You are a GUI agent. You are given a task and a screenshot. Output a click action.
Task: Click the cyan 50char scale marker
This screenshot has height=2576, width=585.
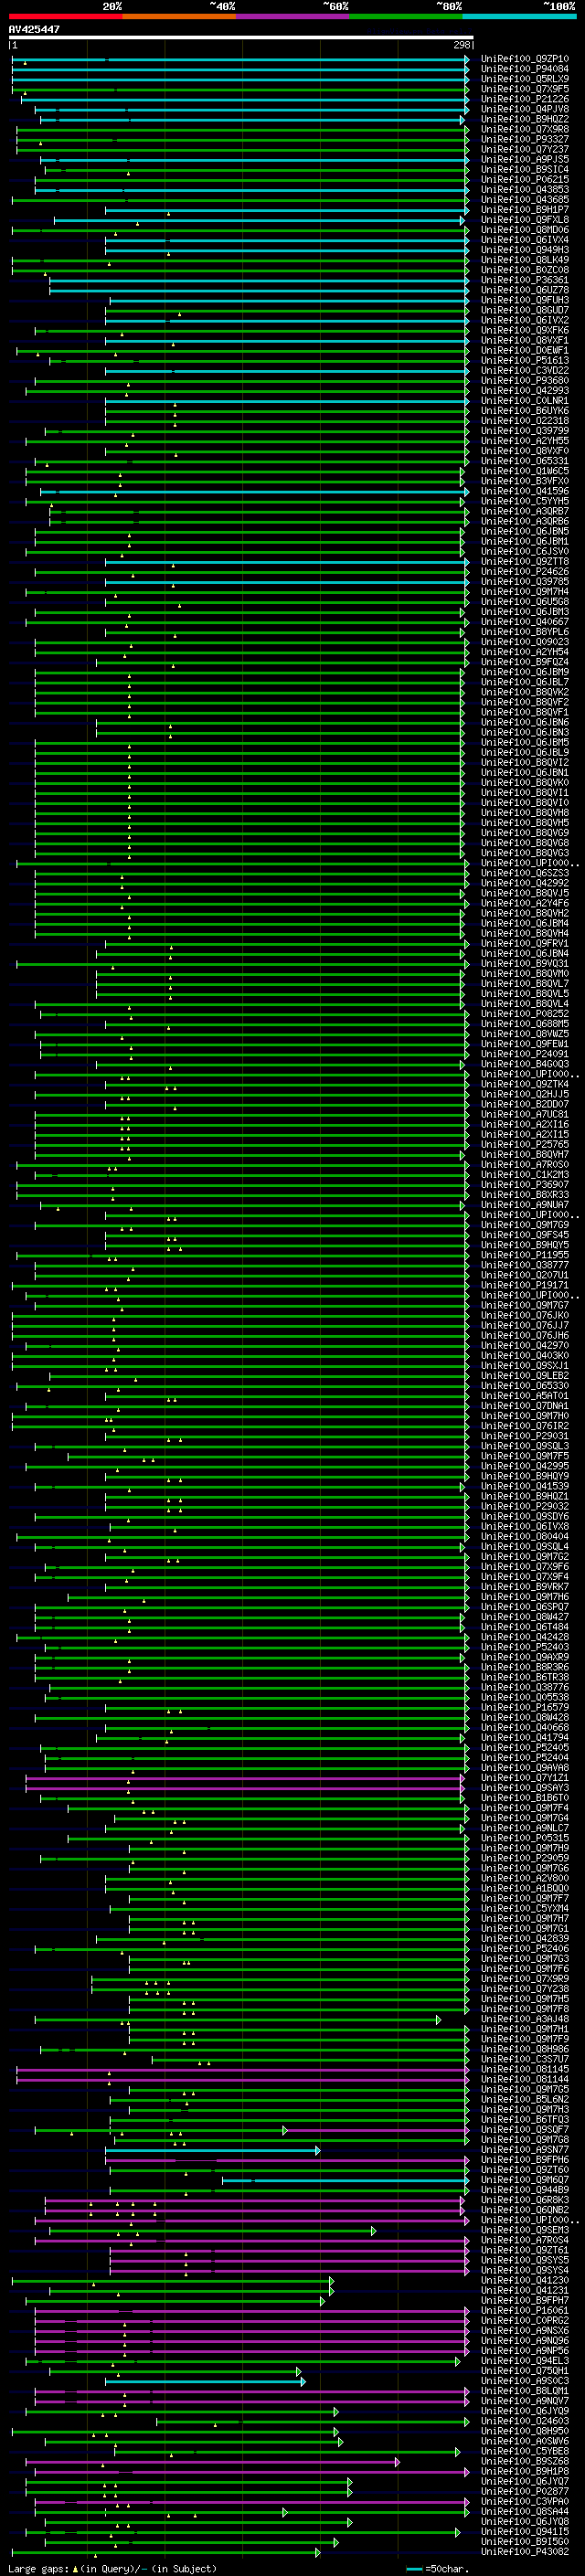(x=415, y=2568)
